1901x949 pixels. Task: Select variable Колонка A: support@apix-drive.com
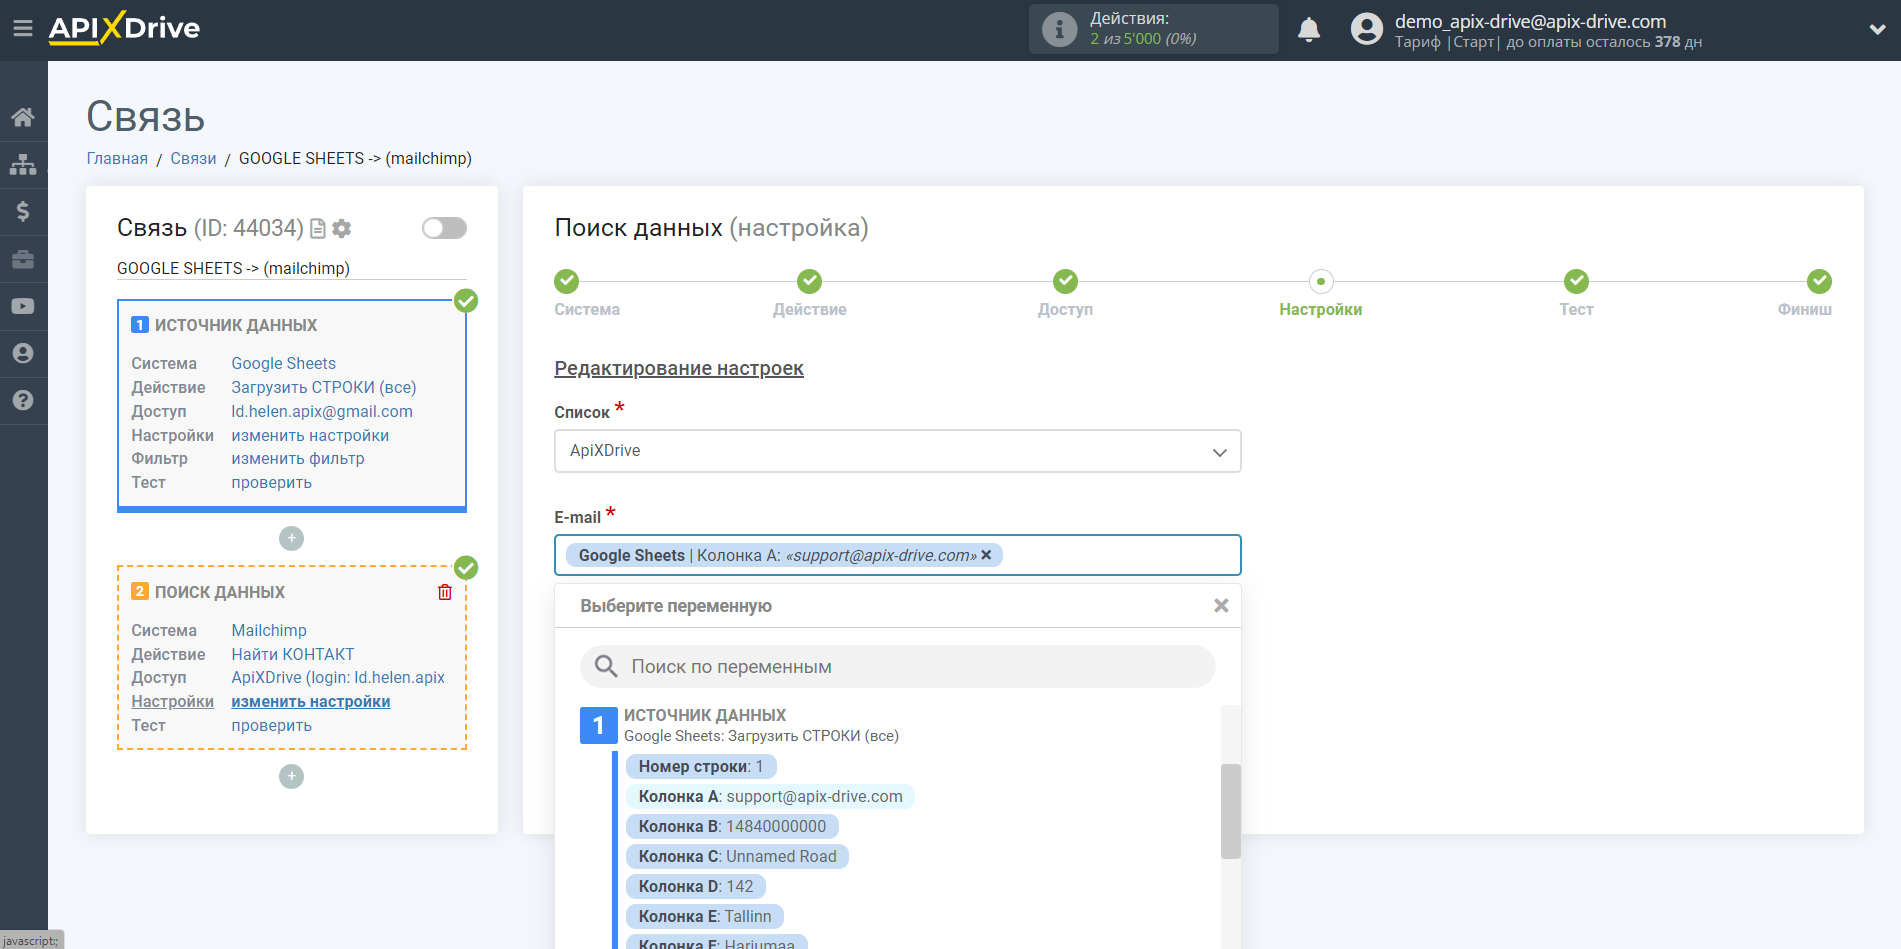770,796
